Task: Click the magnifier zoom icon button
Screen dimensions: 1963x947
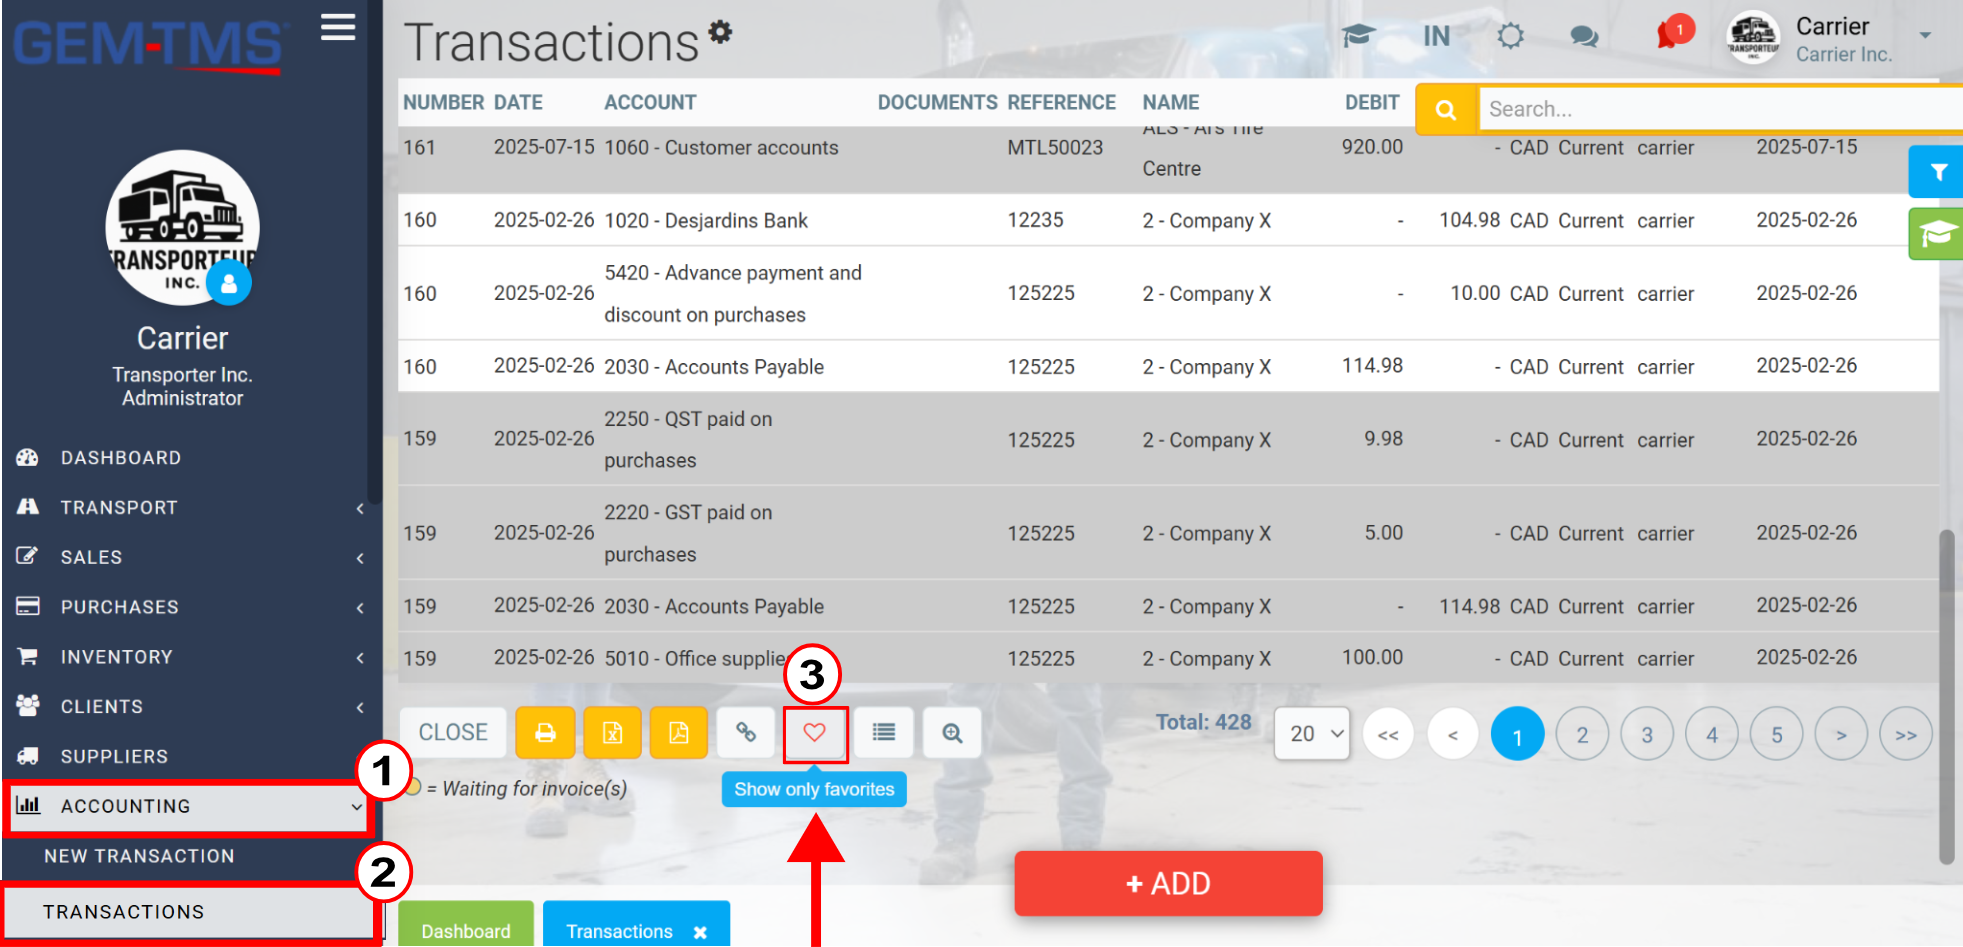Action: pos(952,733)
